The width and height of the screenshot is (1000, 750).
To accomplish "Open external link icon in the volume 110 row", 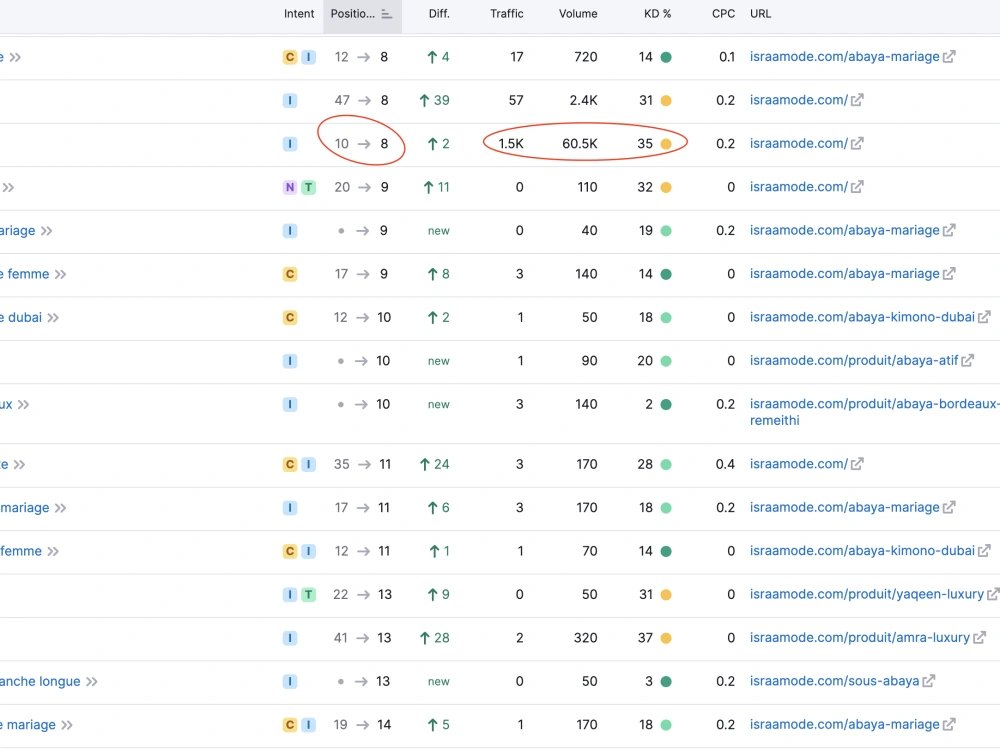I will pyautogui.click(x=857, y=187).
